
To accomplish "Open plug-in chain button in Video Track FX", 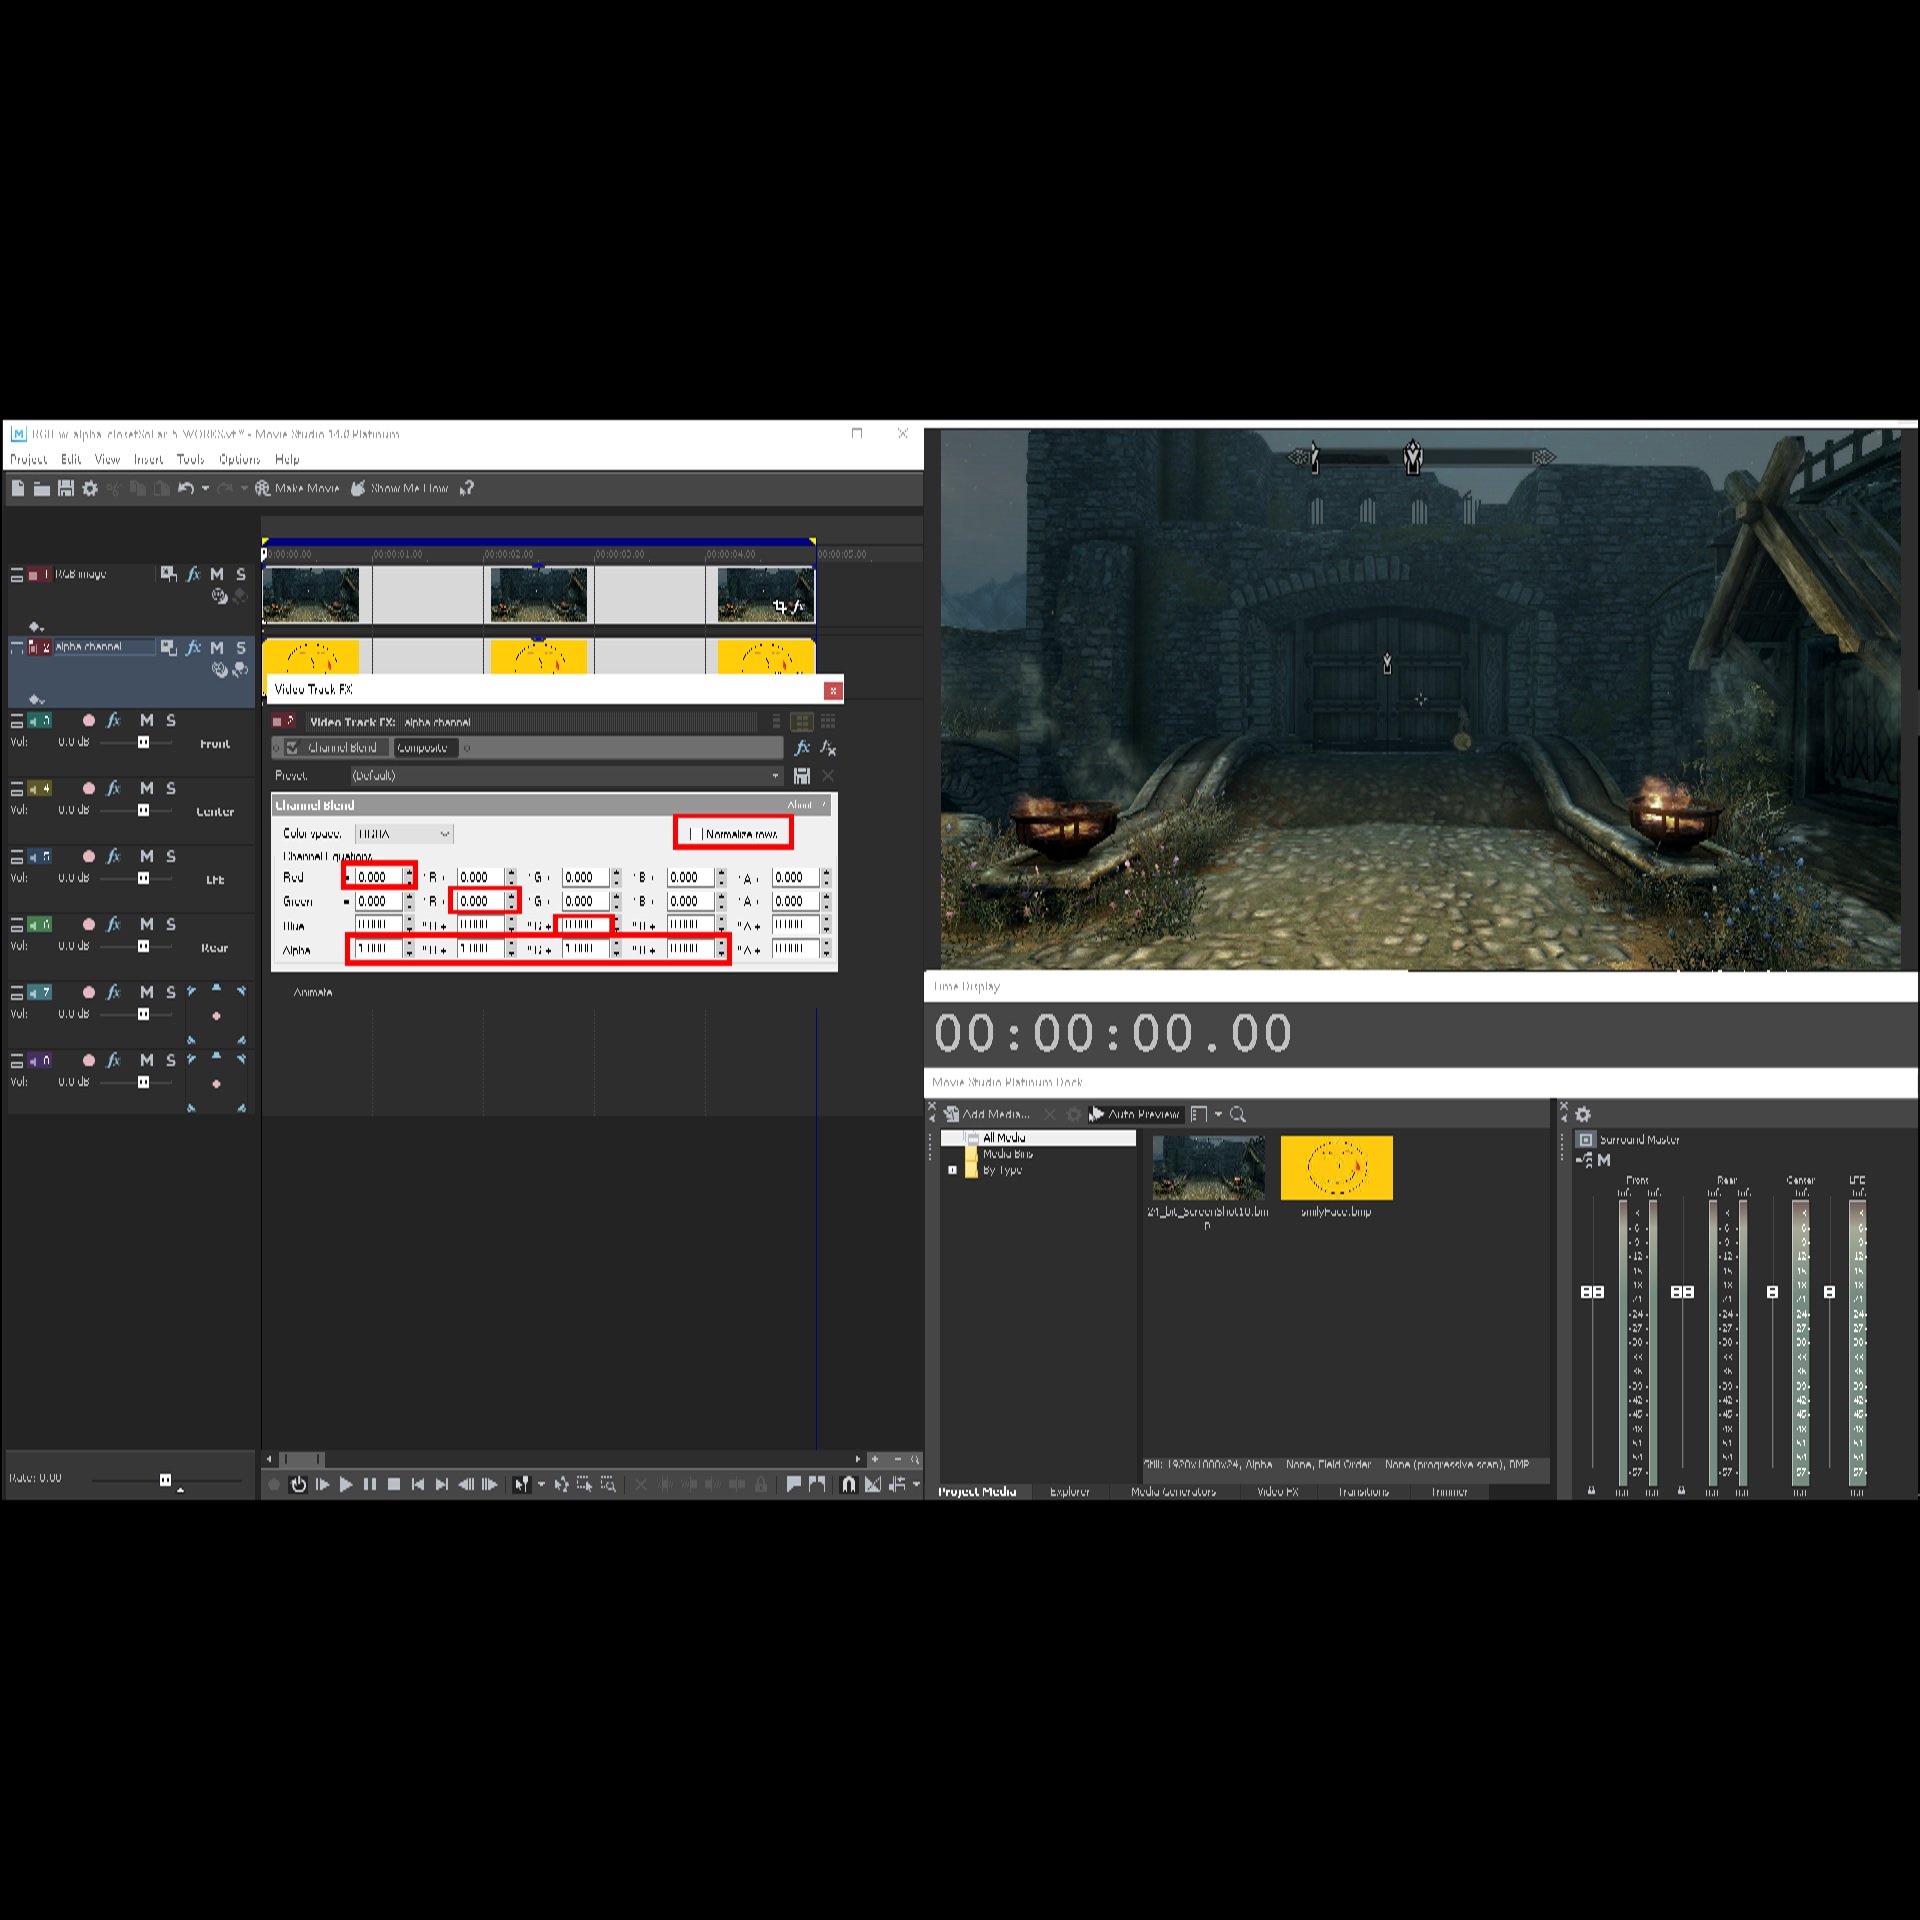I will point(802,748).
